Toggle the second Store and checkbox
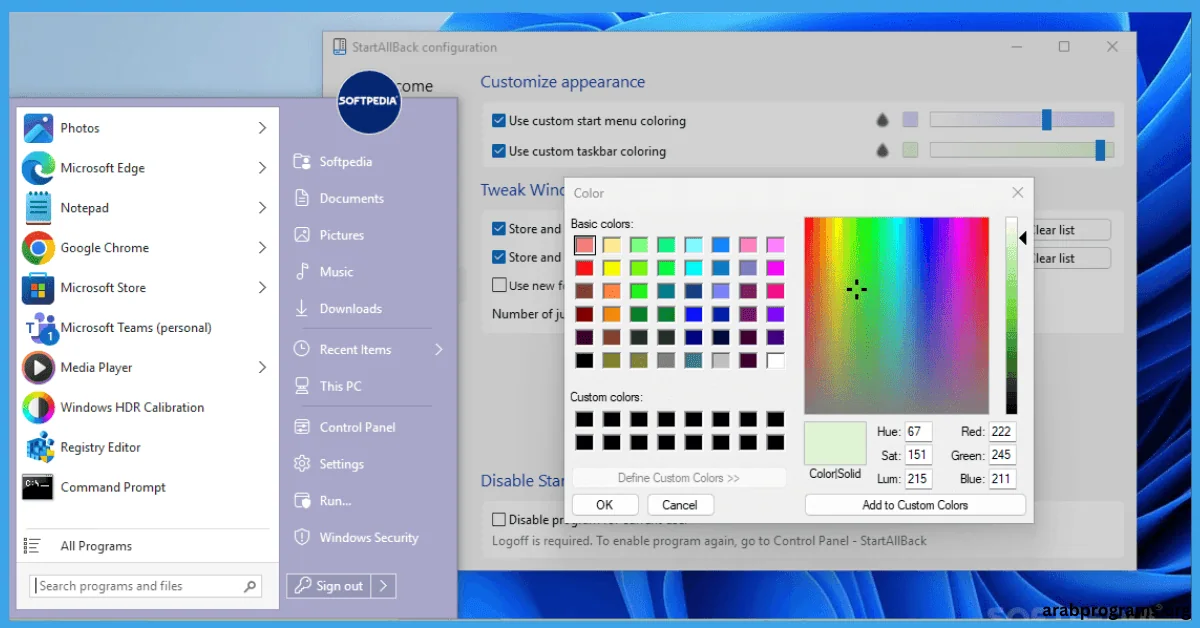This screenshot has height=628, width=1200. click(499, 257)
